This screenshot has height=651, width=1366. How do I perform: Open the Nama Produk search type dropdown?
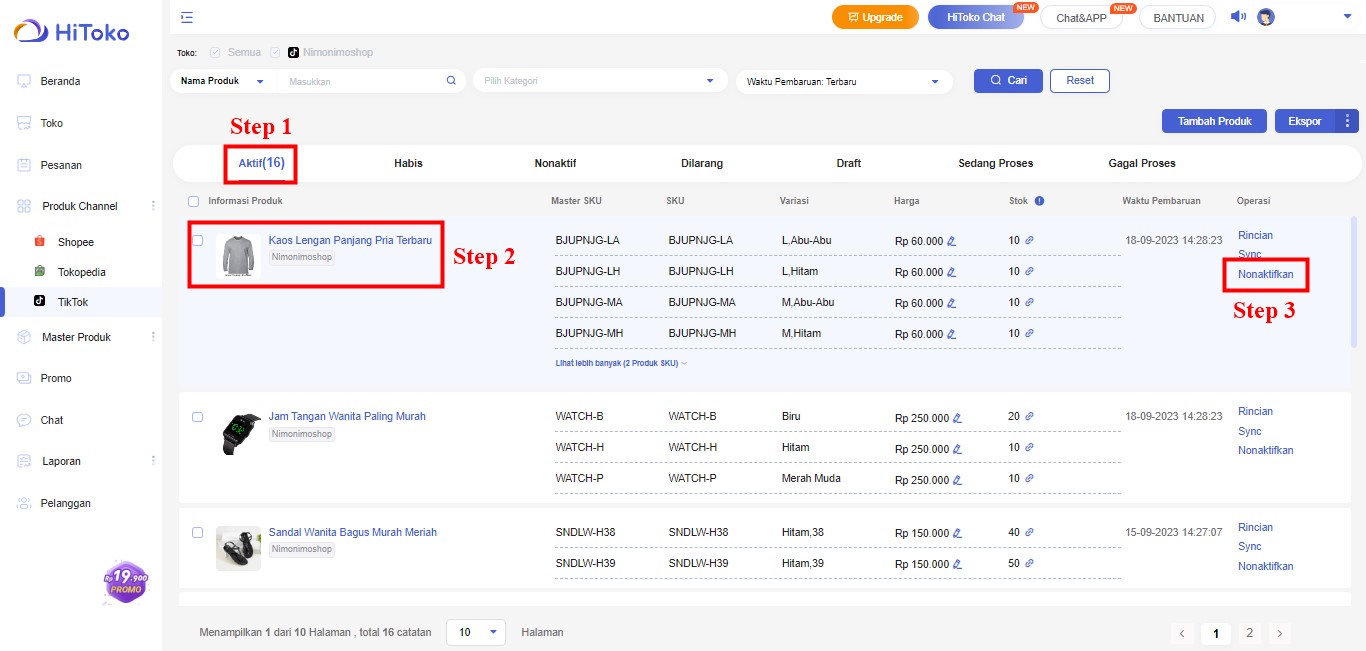click(220, 81)
